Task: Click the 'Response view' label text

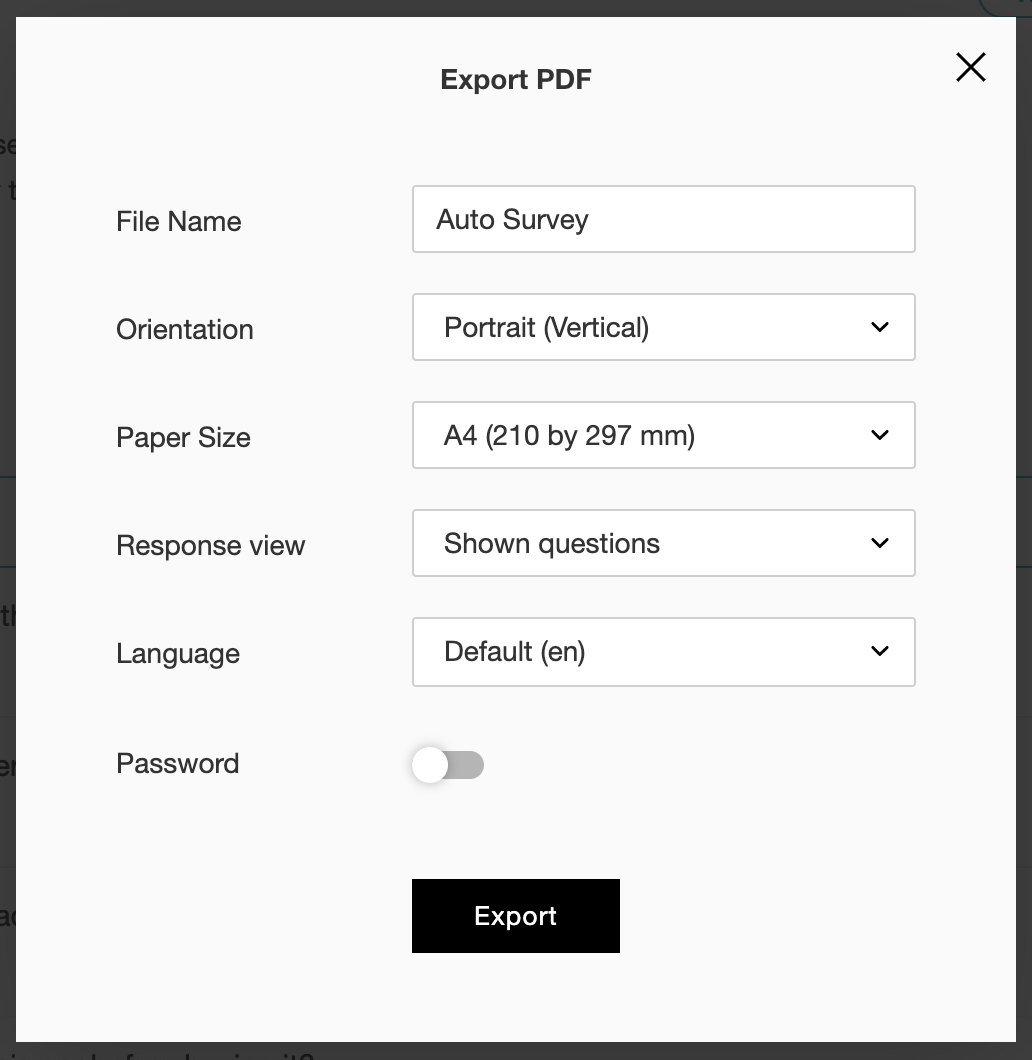Action: coord(210,545)
